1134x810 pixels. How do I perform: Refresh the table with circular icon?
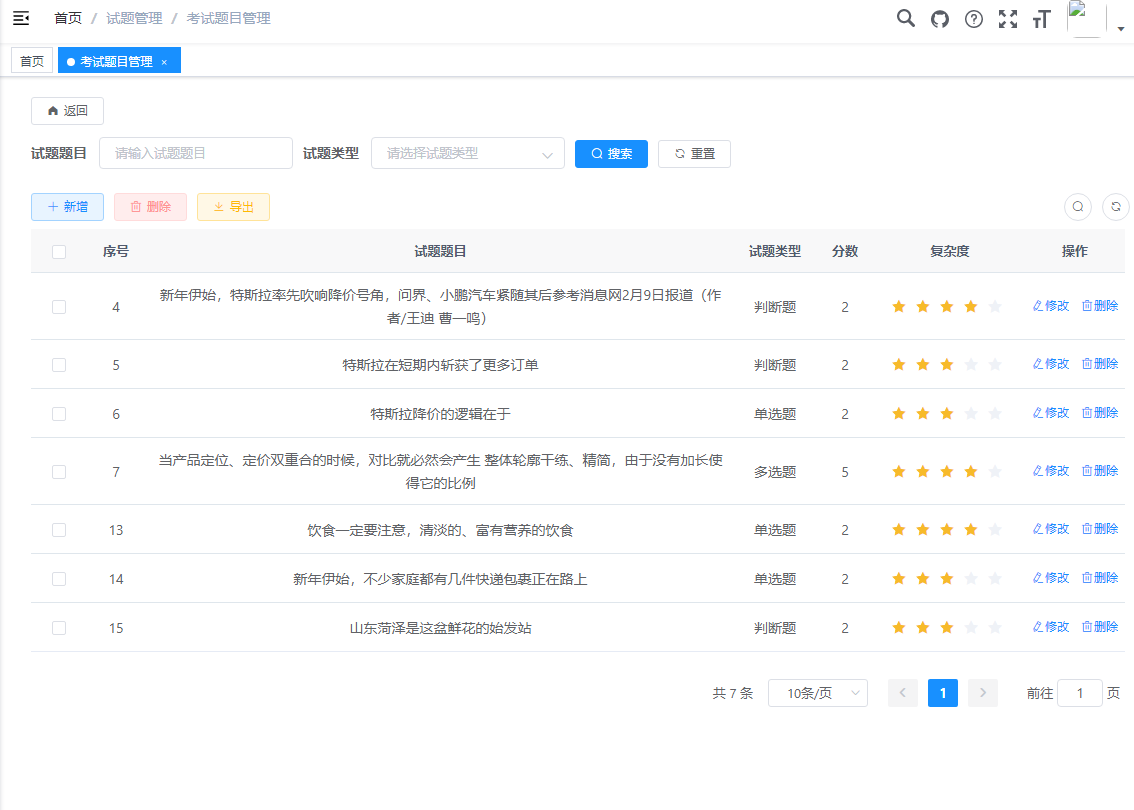[1116, 207]
